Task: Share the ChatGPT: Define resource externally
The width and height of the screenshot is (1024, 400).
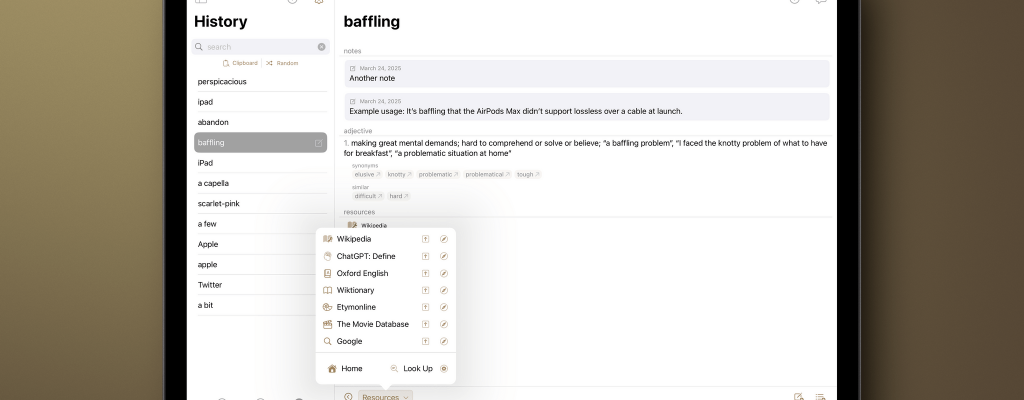Action: pyautogui.click(x=426, y=256)
